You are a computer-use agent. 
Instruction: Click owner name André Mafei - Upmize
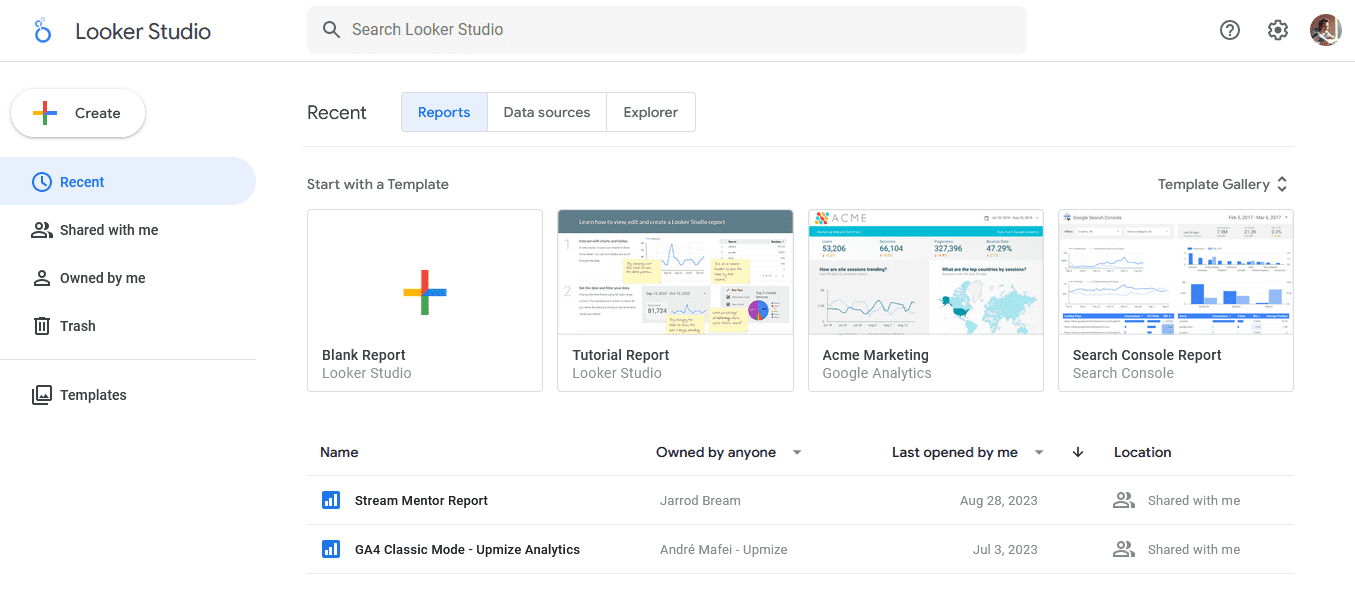724,550
